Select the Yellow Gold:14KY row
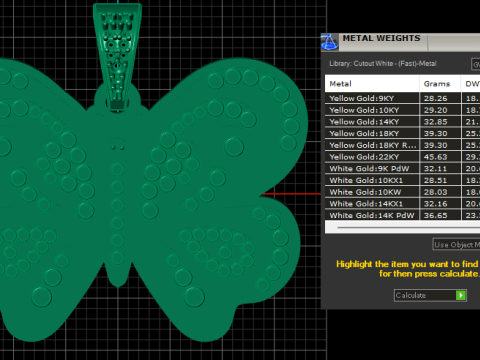Image resolution: width=480 pixels, height=360 pixels. point(402,122)
